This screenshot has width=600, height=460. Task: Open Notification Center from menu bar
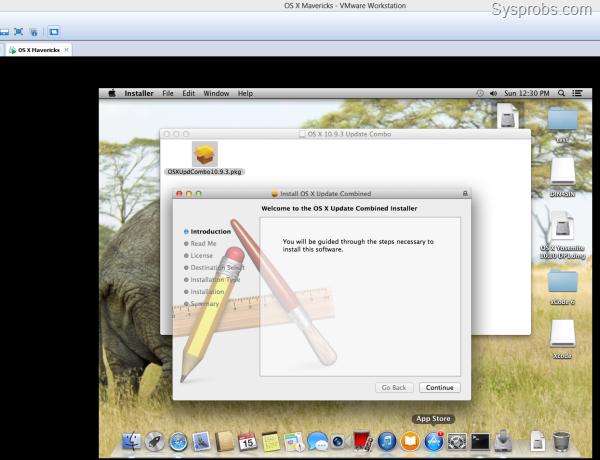click(577, 93)
